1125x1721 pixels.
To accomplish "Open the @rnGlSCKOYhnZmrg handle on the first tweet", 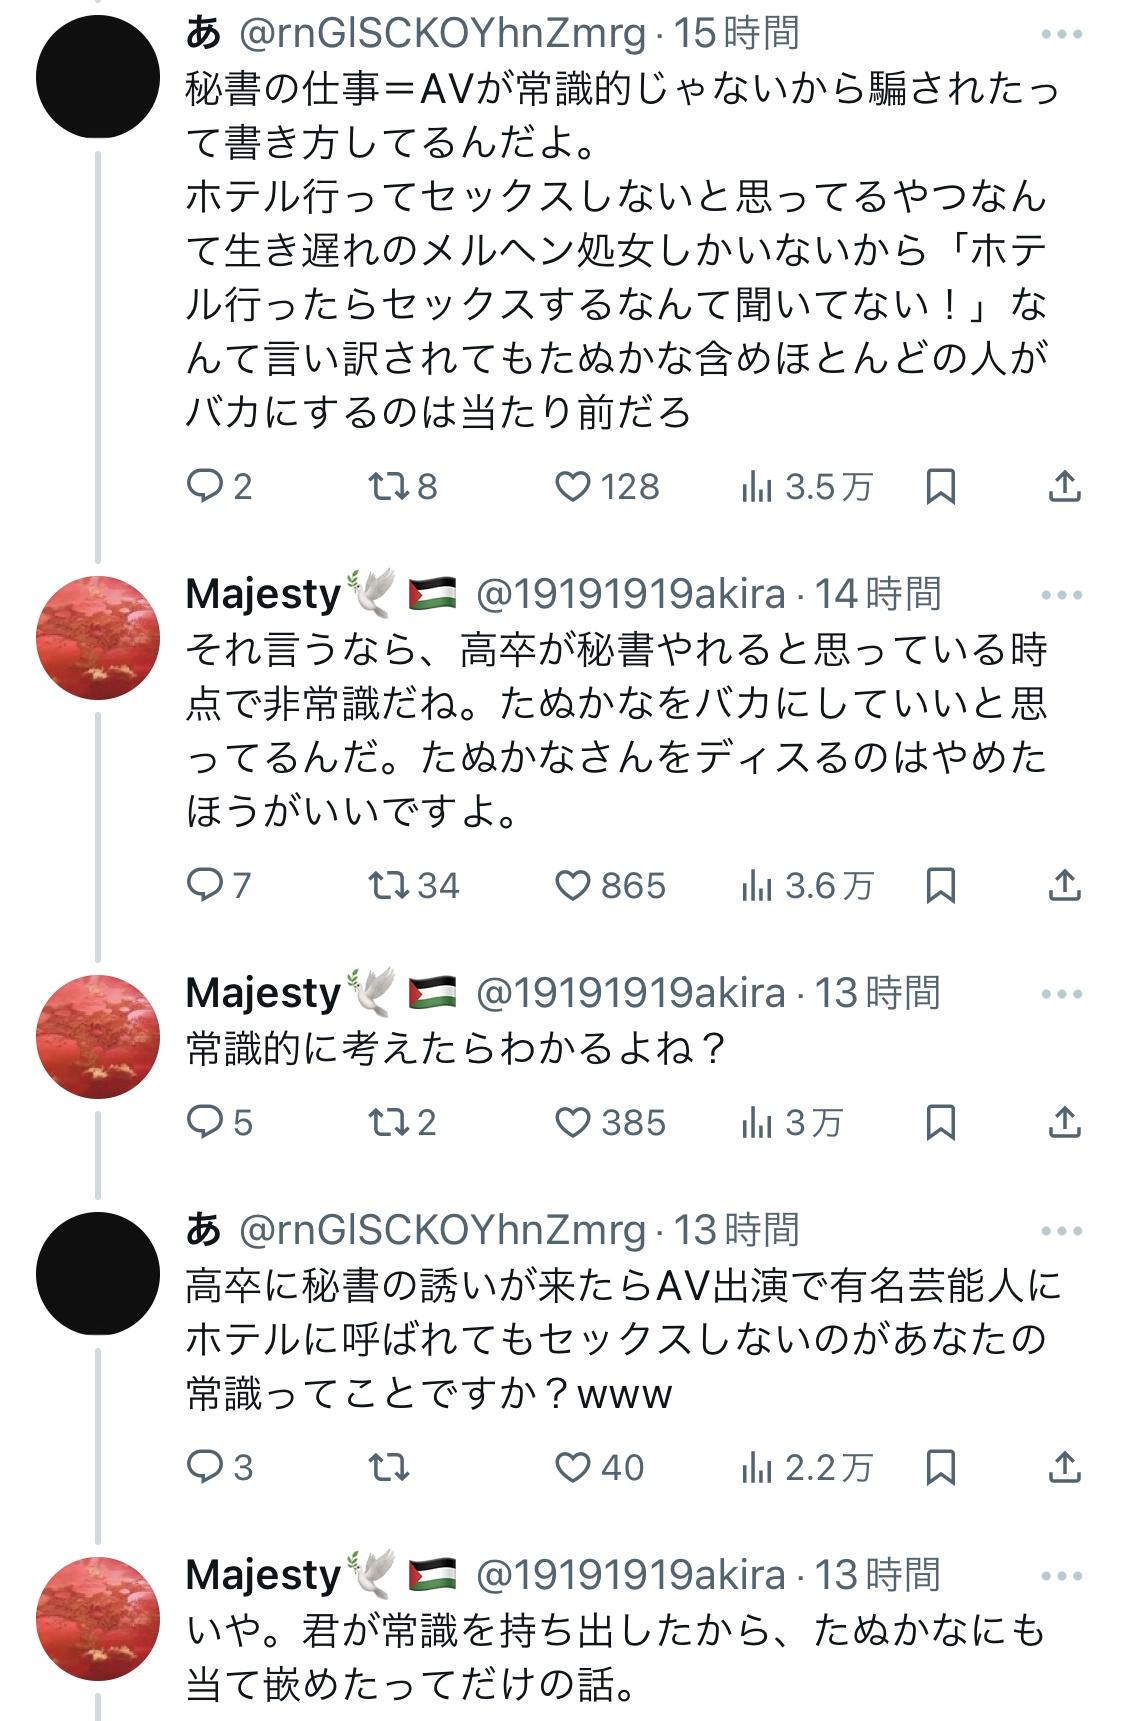I will coord(444,35).
